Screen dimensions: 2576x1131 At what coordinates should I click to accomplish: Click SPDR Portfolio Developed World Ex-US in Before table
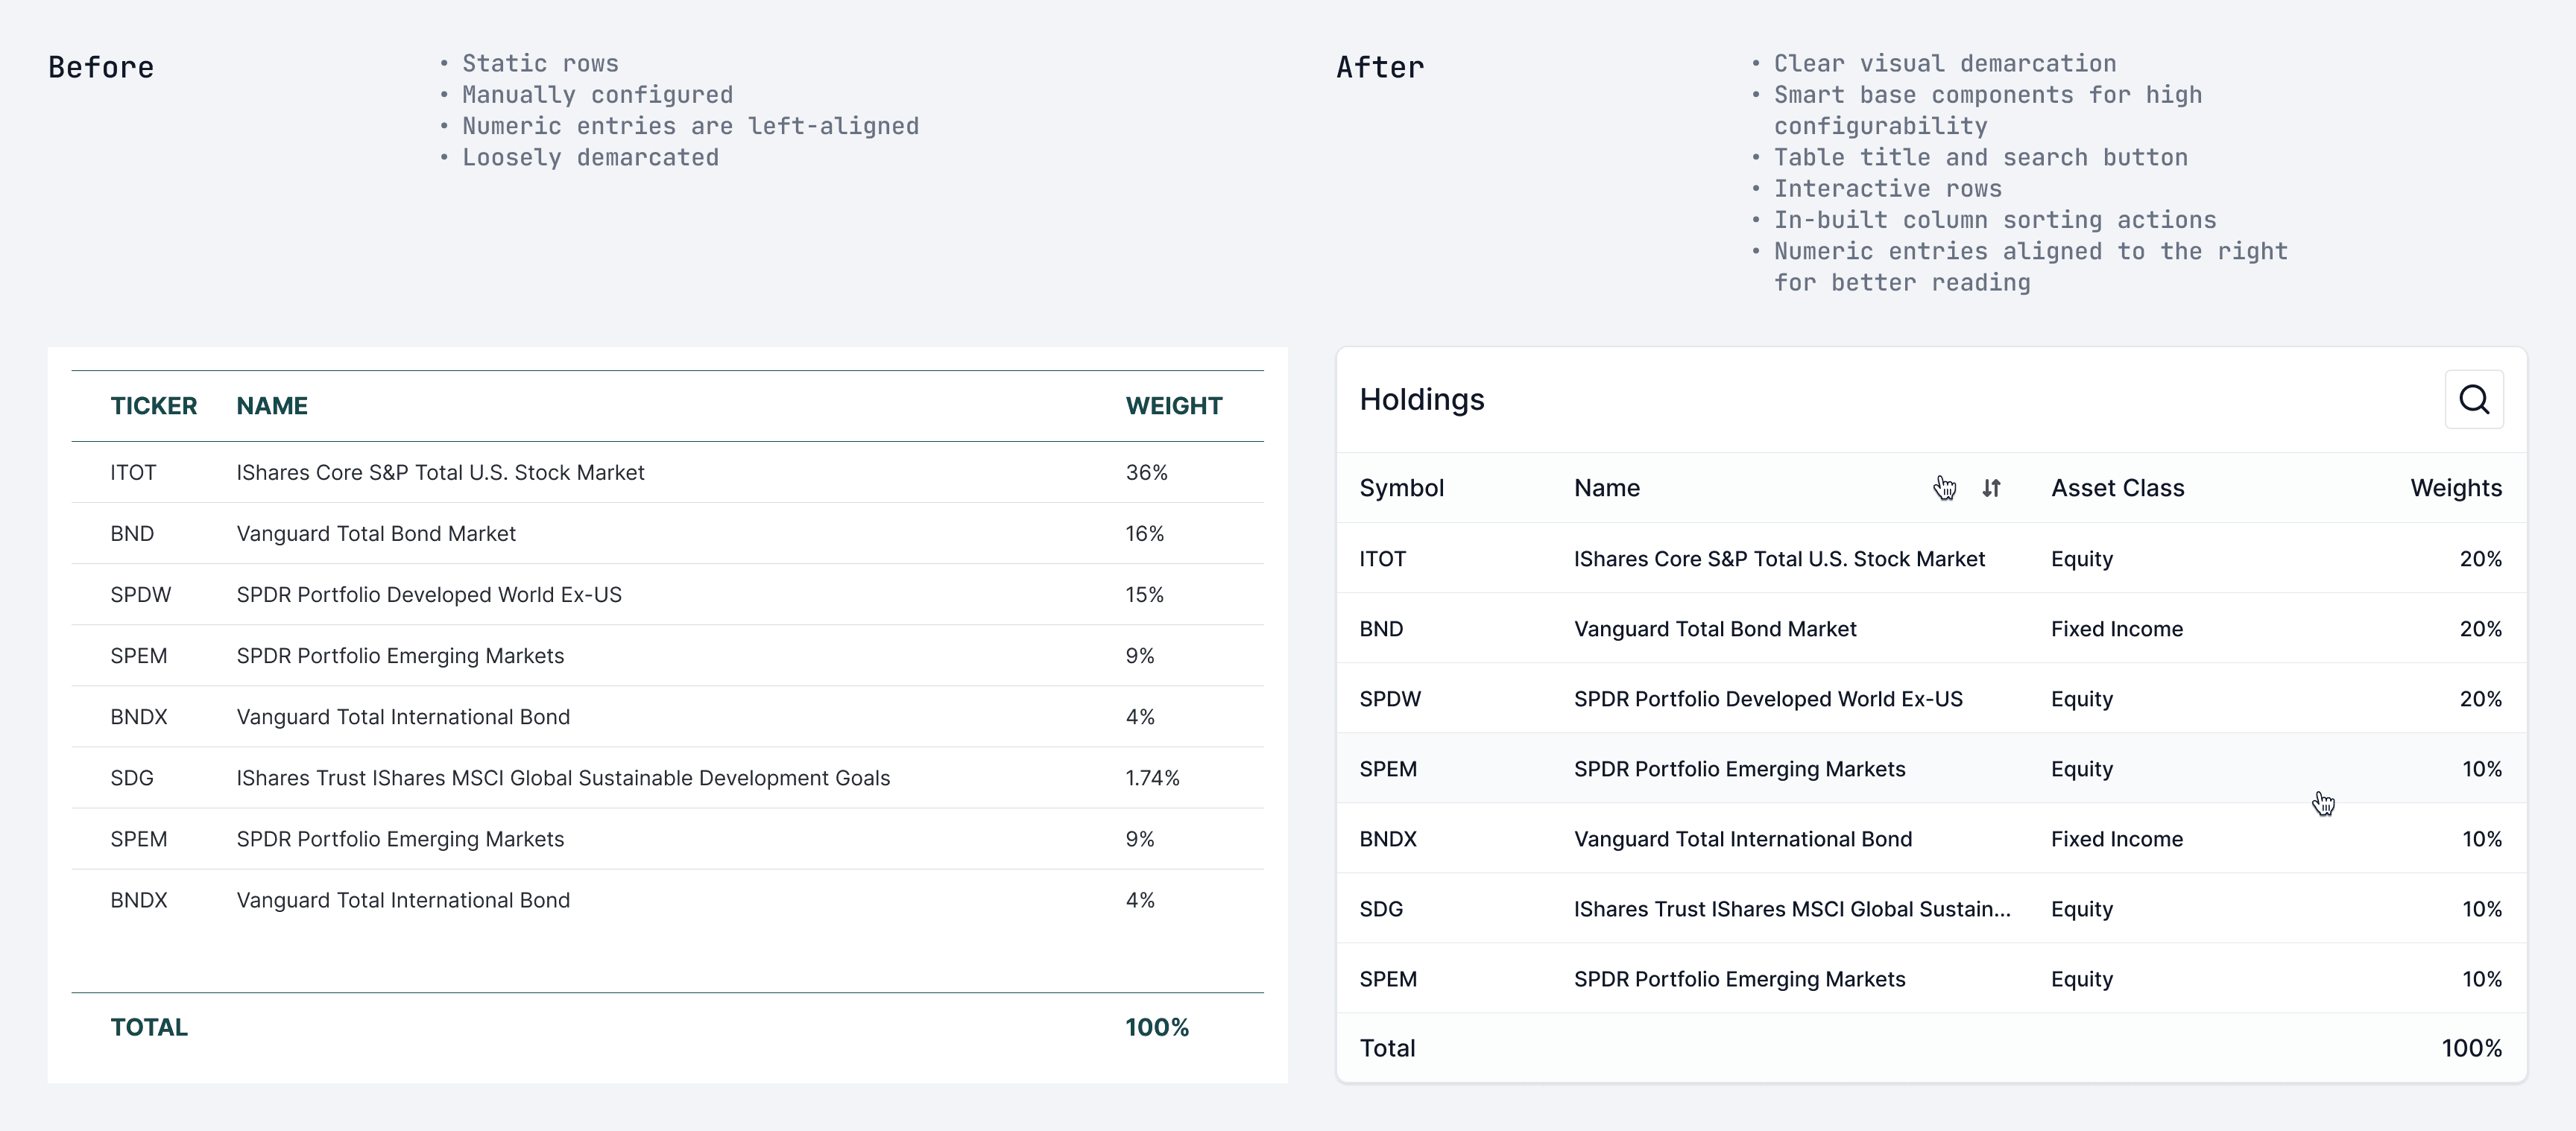[428, 595]
